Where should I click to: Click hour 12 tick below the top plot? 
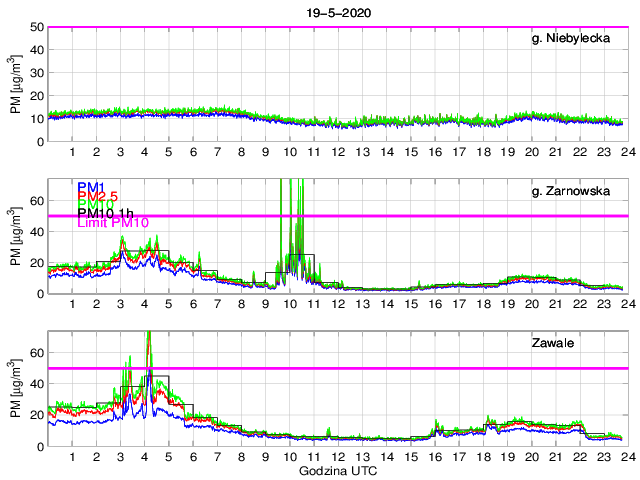[x=337, y=153]
